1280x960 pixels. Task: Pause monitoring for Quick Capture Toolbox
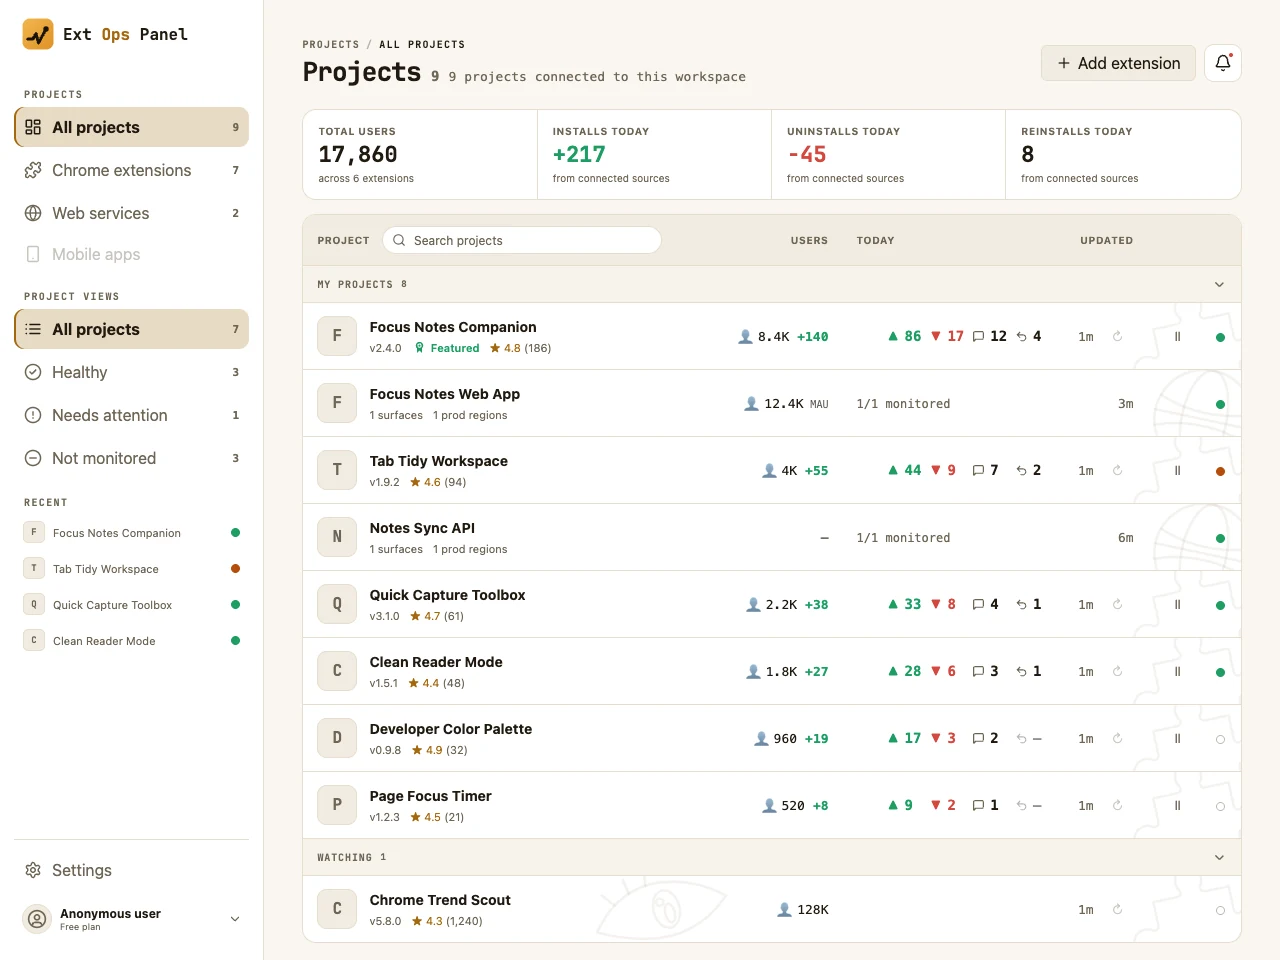pos(1177,605)
